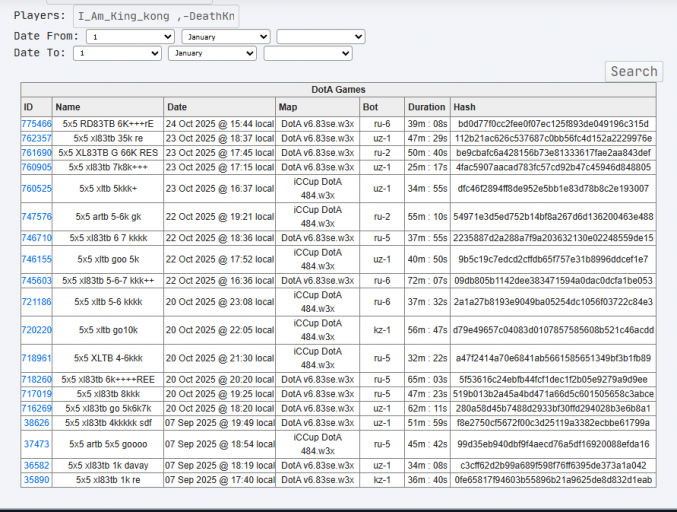Select bot cell in the 761690 row
This screenshot has height=512, width=677.
coord(382,153)
